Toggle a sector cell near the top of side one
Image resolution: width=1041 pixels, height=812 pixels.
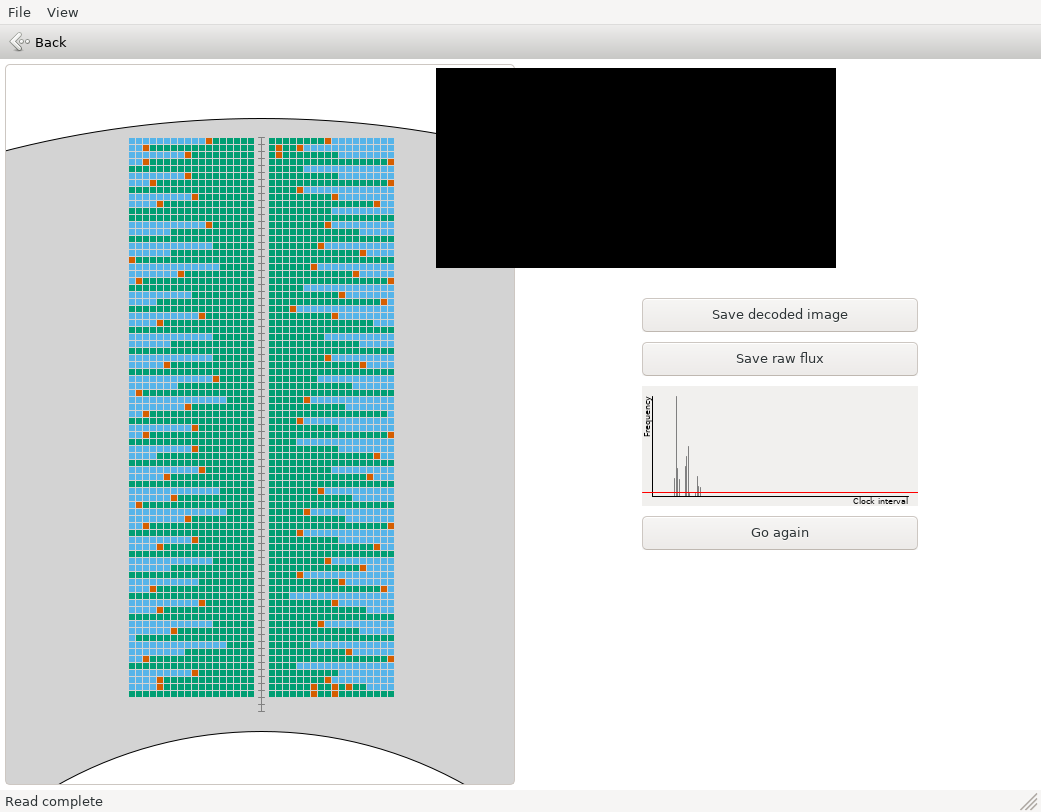coord(160,141)
